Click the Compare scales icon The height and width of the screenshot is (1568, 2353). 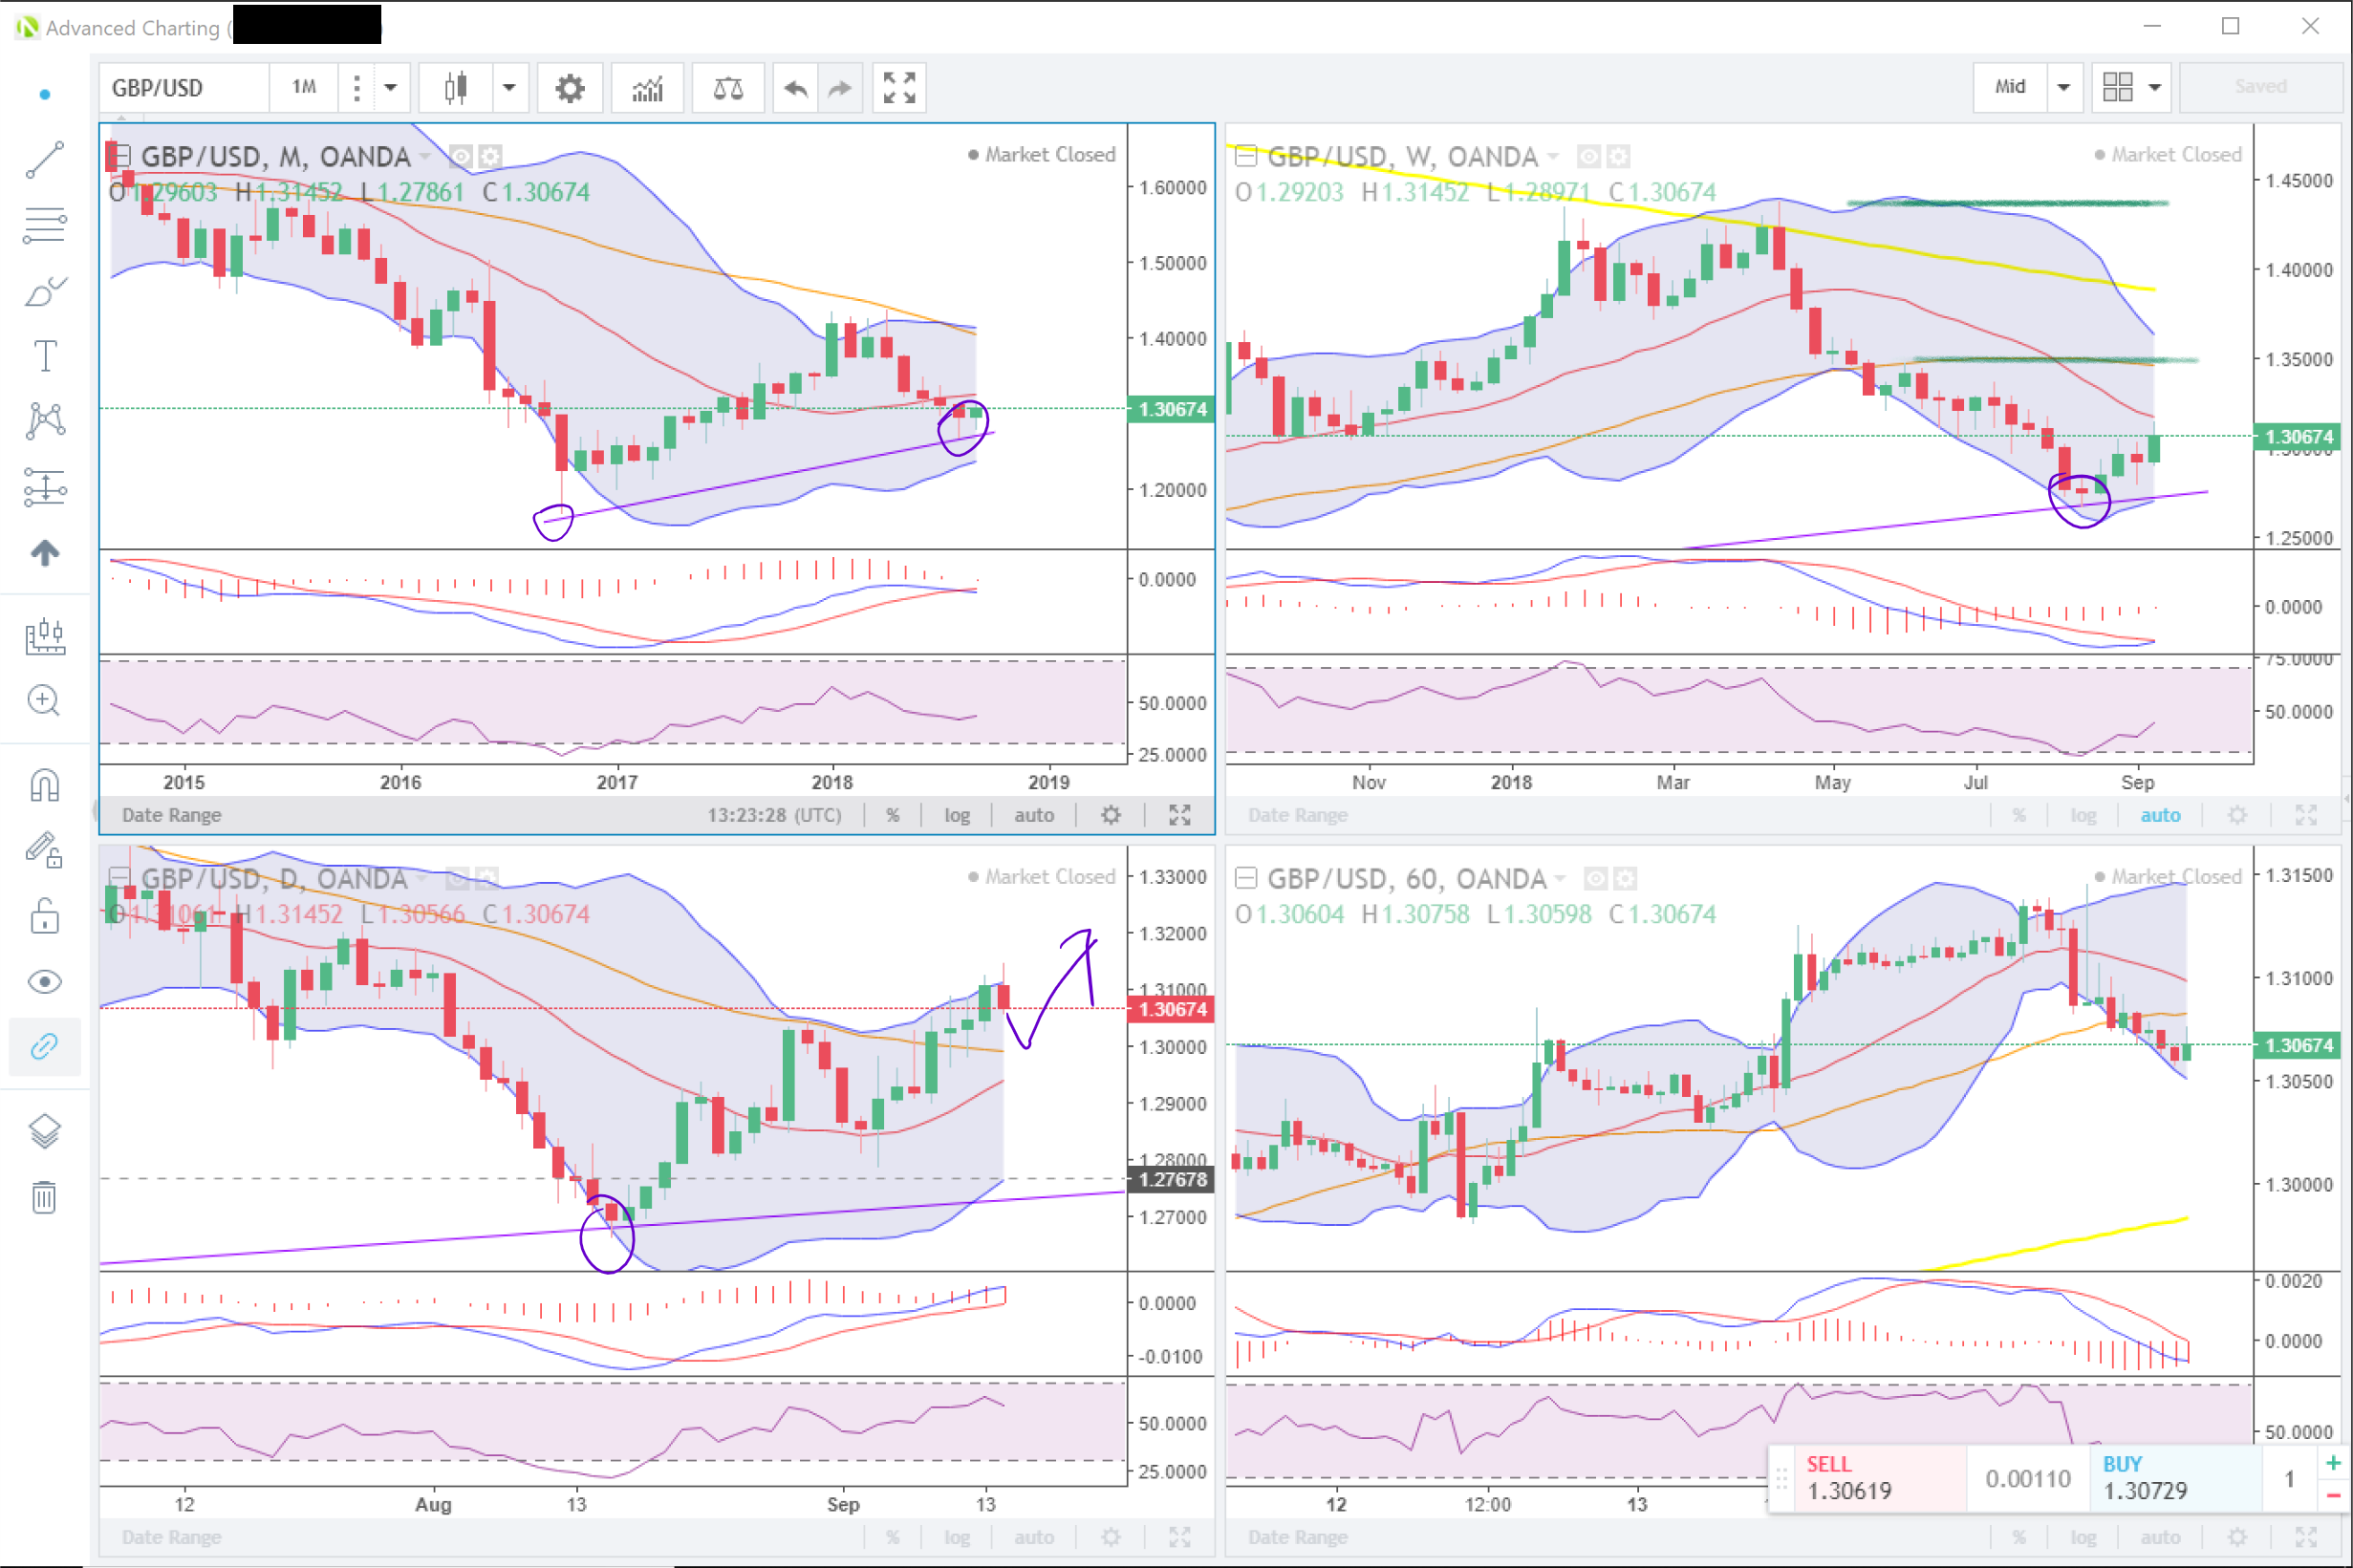[727, 89]
